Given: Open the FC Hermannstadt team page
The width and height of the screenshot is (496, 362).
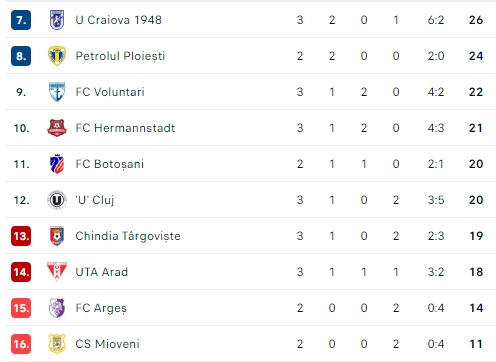Looking at the screenshot, I should (125, 128).
